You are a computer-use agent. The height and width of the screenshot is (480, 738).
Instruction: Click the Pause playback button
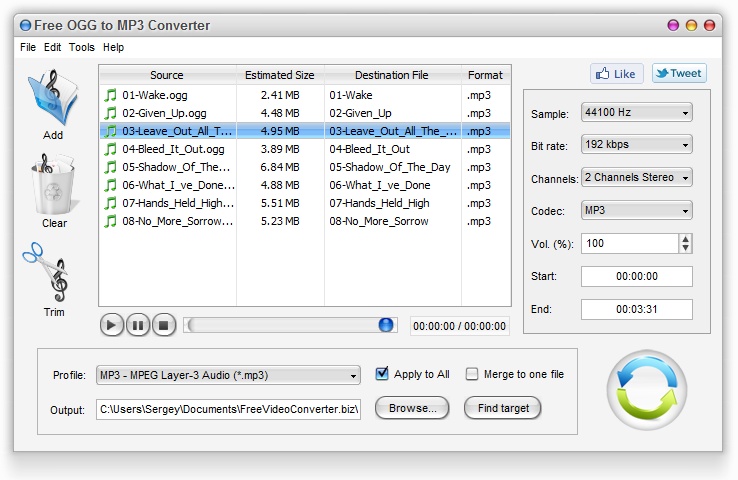(138, 325)
